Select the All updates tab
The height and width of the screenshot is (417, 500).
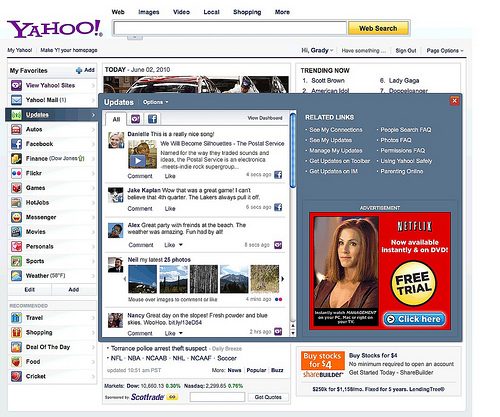tap(116, 119)
